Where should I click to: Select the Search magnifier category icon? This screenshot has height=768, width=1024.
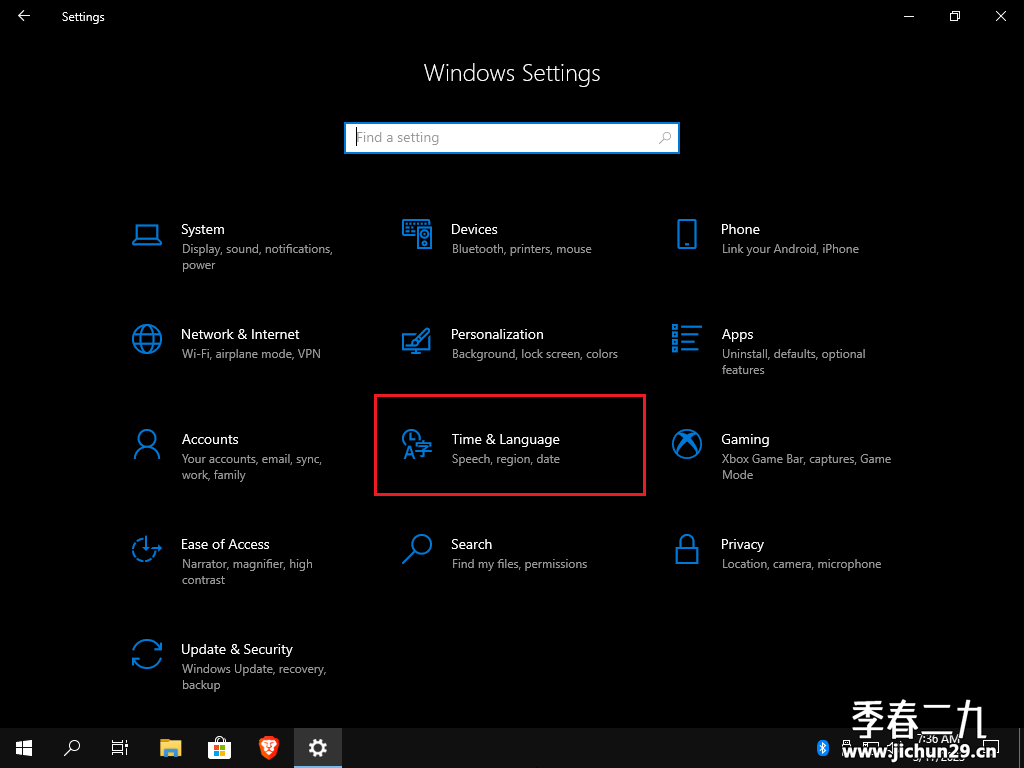click(417, 549)
